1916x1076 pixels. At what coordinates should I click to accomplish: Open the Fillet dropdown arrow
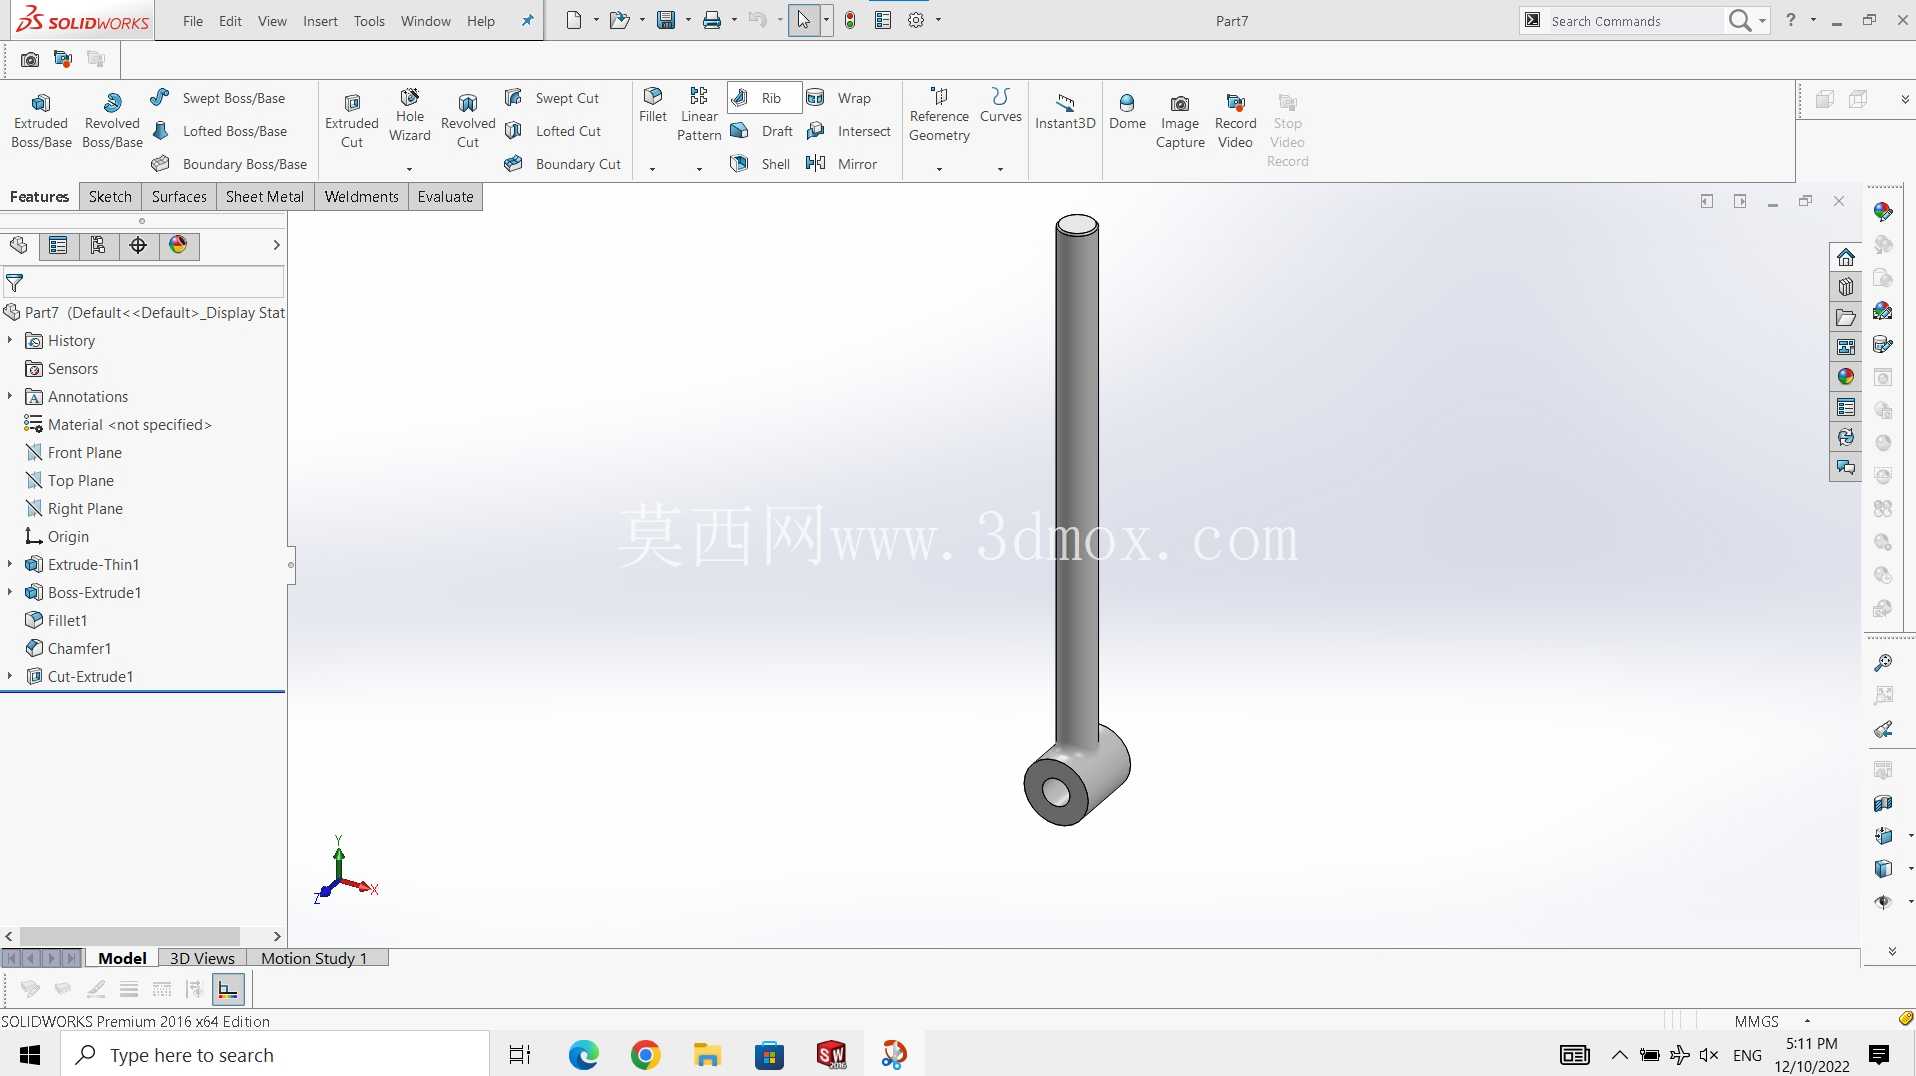(x=652, y=169)
